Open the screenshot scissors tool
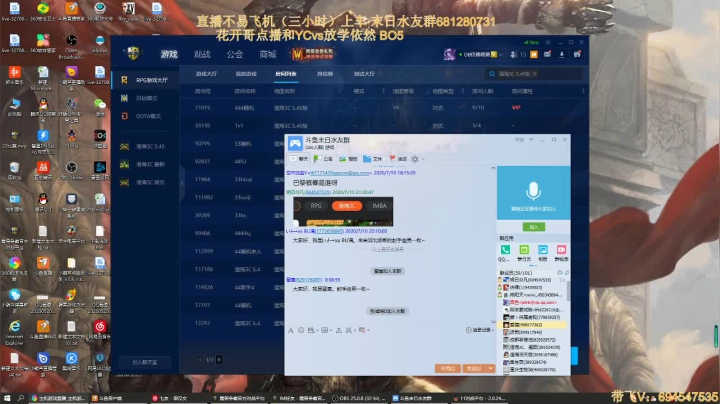Image resolution: width=720 pixels, height=404 pixels. click(x=349, y=330)
